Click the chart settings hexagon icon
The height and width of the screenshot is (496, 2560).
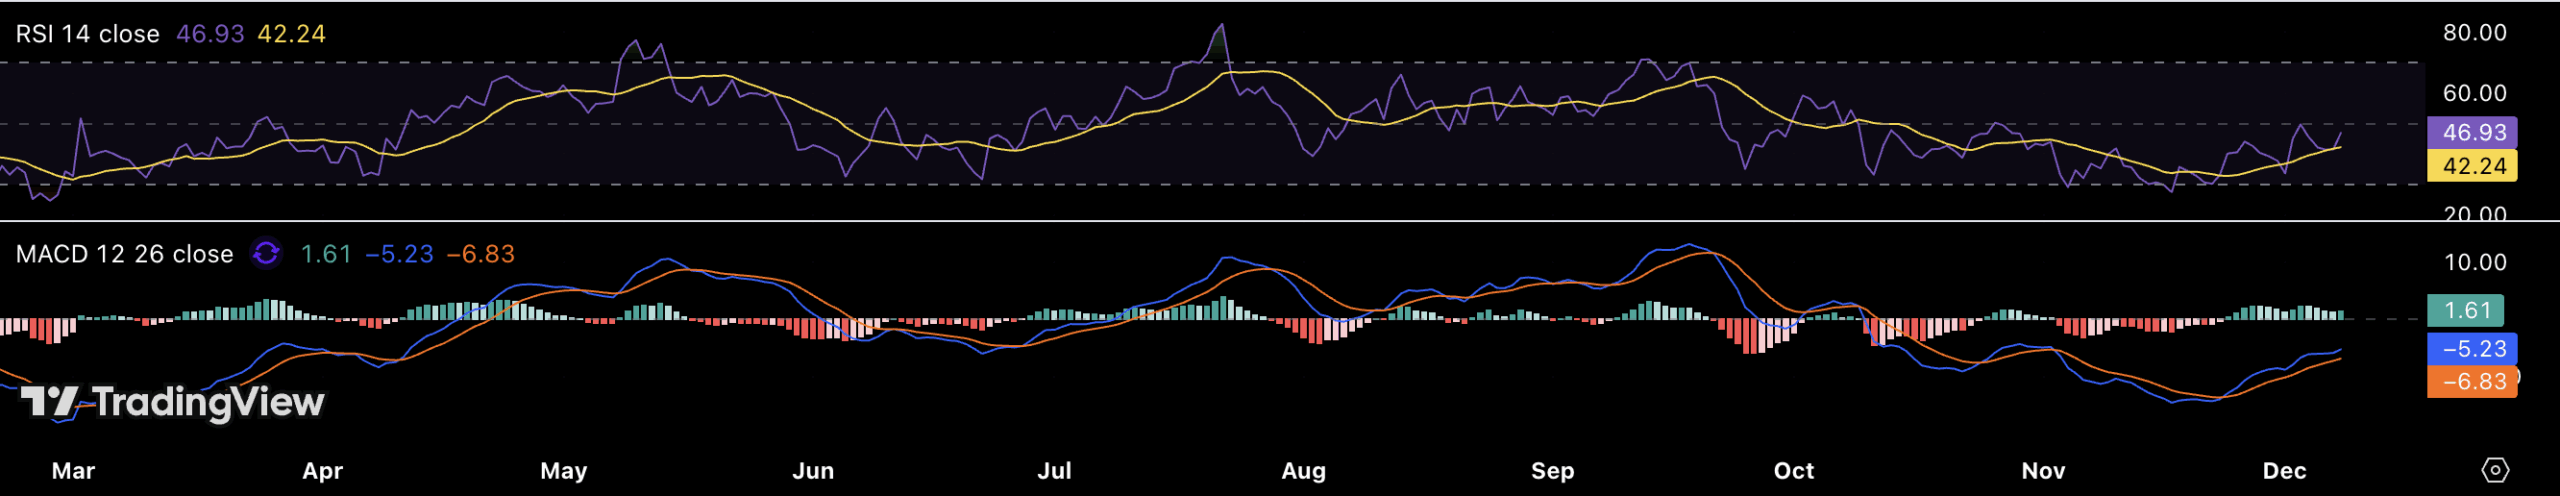[2495, 470]
